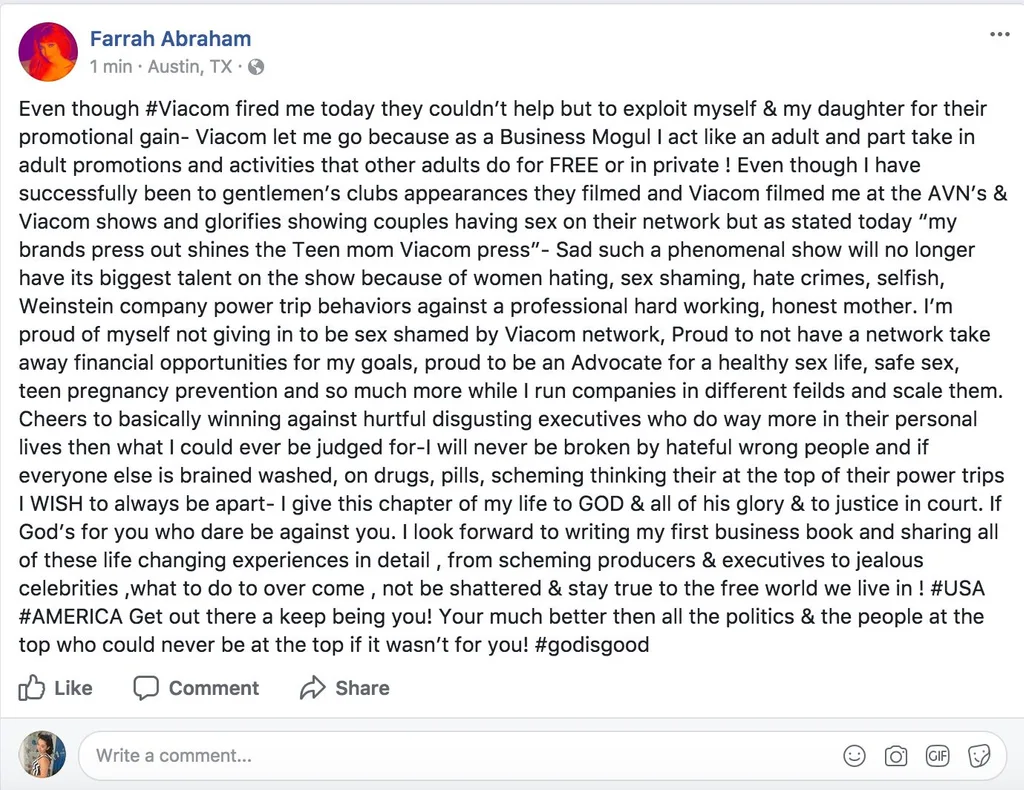
Task: Open the three-dot post options menu
Action: pyautogui.click(x=999, y=35)
